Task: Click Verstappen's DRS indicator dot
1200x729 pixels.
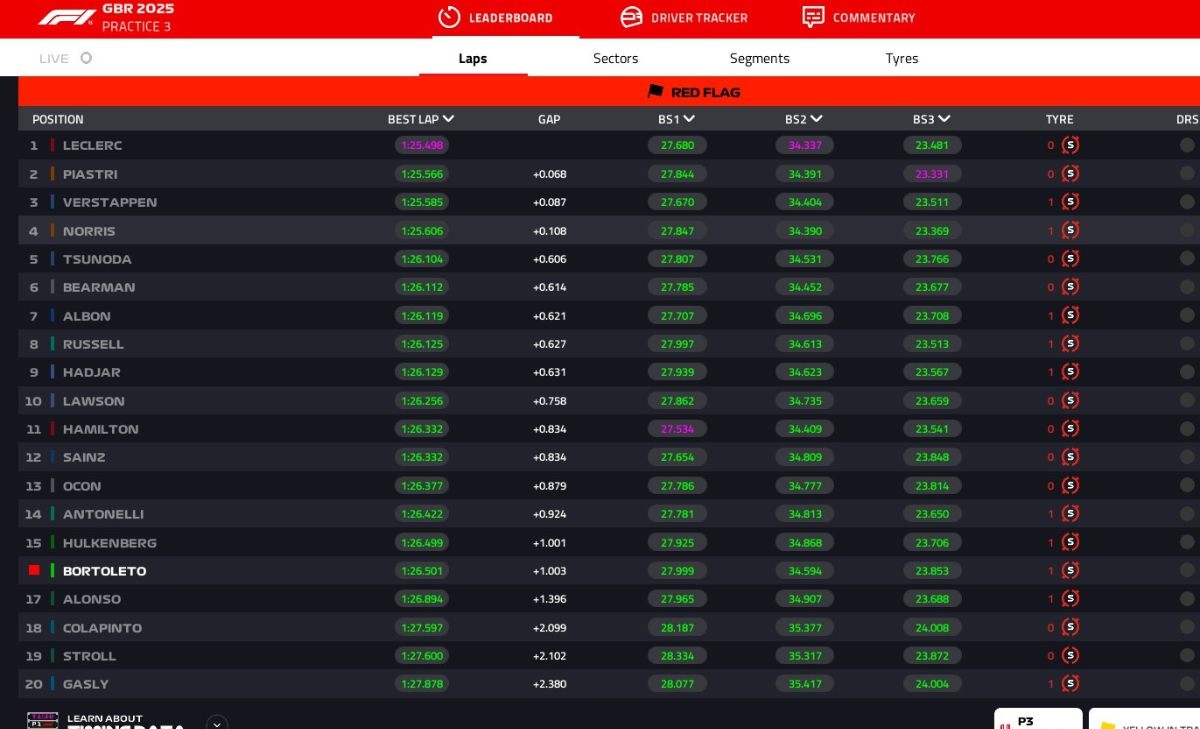Action: pos(1187,202)
